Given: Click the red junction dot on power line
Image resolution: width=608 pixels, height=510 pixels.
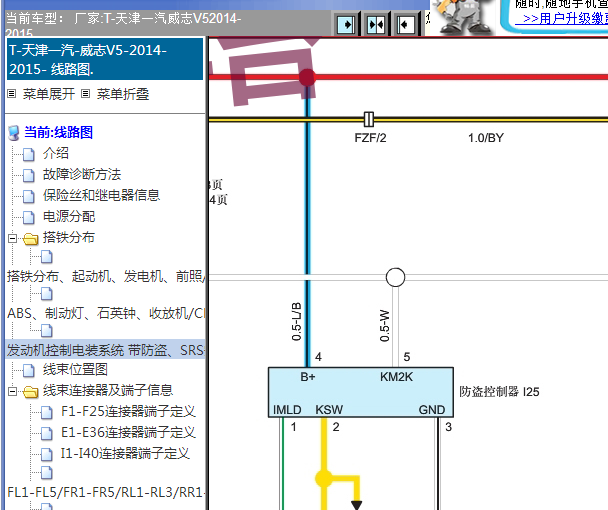Looking at the screenshot, I should tap(307, 78).
